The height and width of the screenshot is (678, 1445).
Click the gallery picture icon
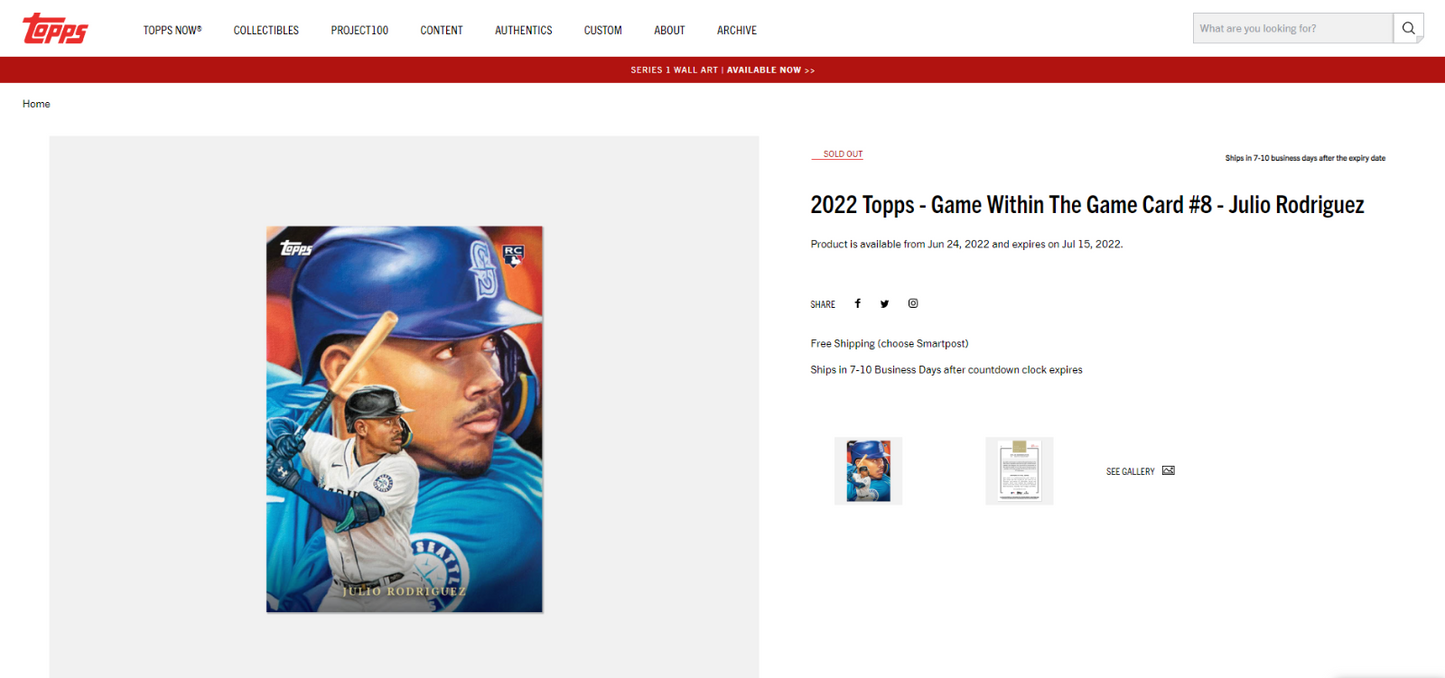tap(1168, 471)
